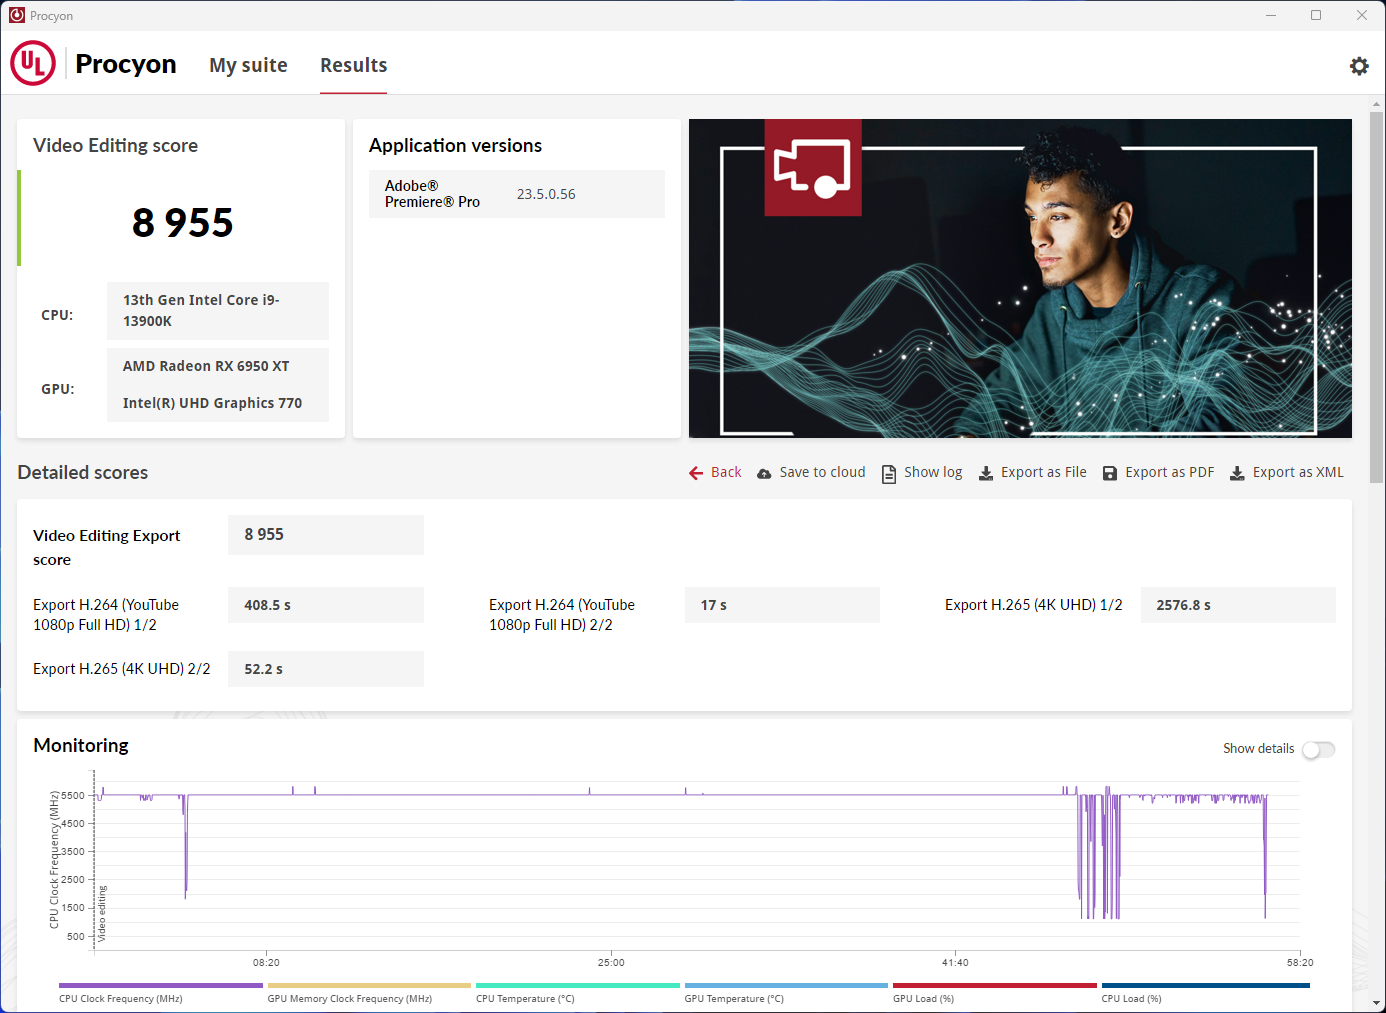The image size is (1386, 1013).
Task: Open the settings gear icon
Action: tap(1359, 66)
